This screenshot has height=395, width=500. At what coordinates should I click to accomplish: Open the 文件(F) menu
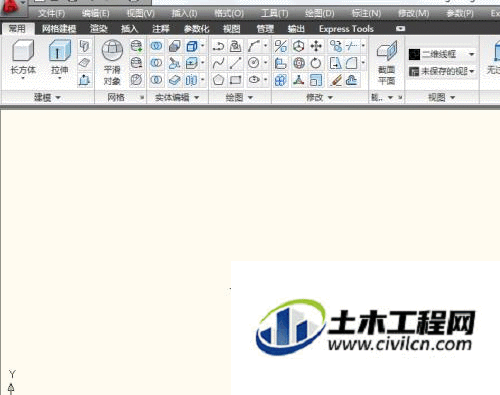point(51,13)
